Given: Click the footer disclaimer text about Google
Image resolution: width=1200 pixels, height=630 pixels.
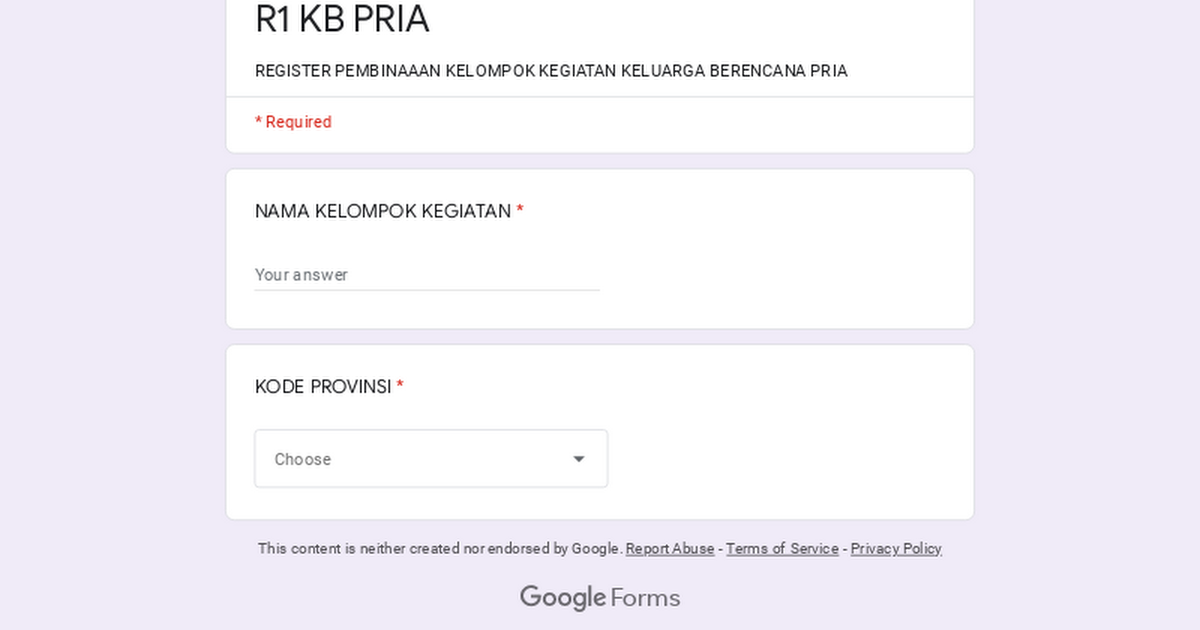Looking at the screenshot, I should point(438,548).
